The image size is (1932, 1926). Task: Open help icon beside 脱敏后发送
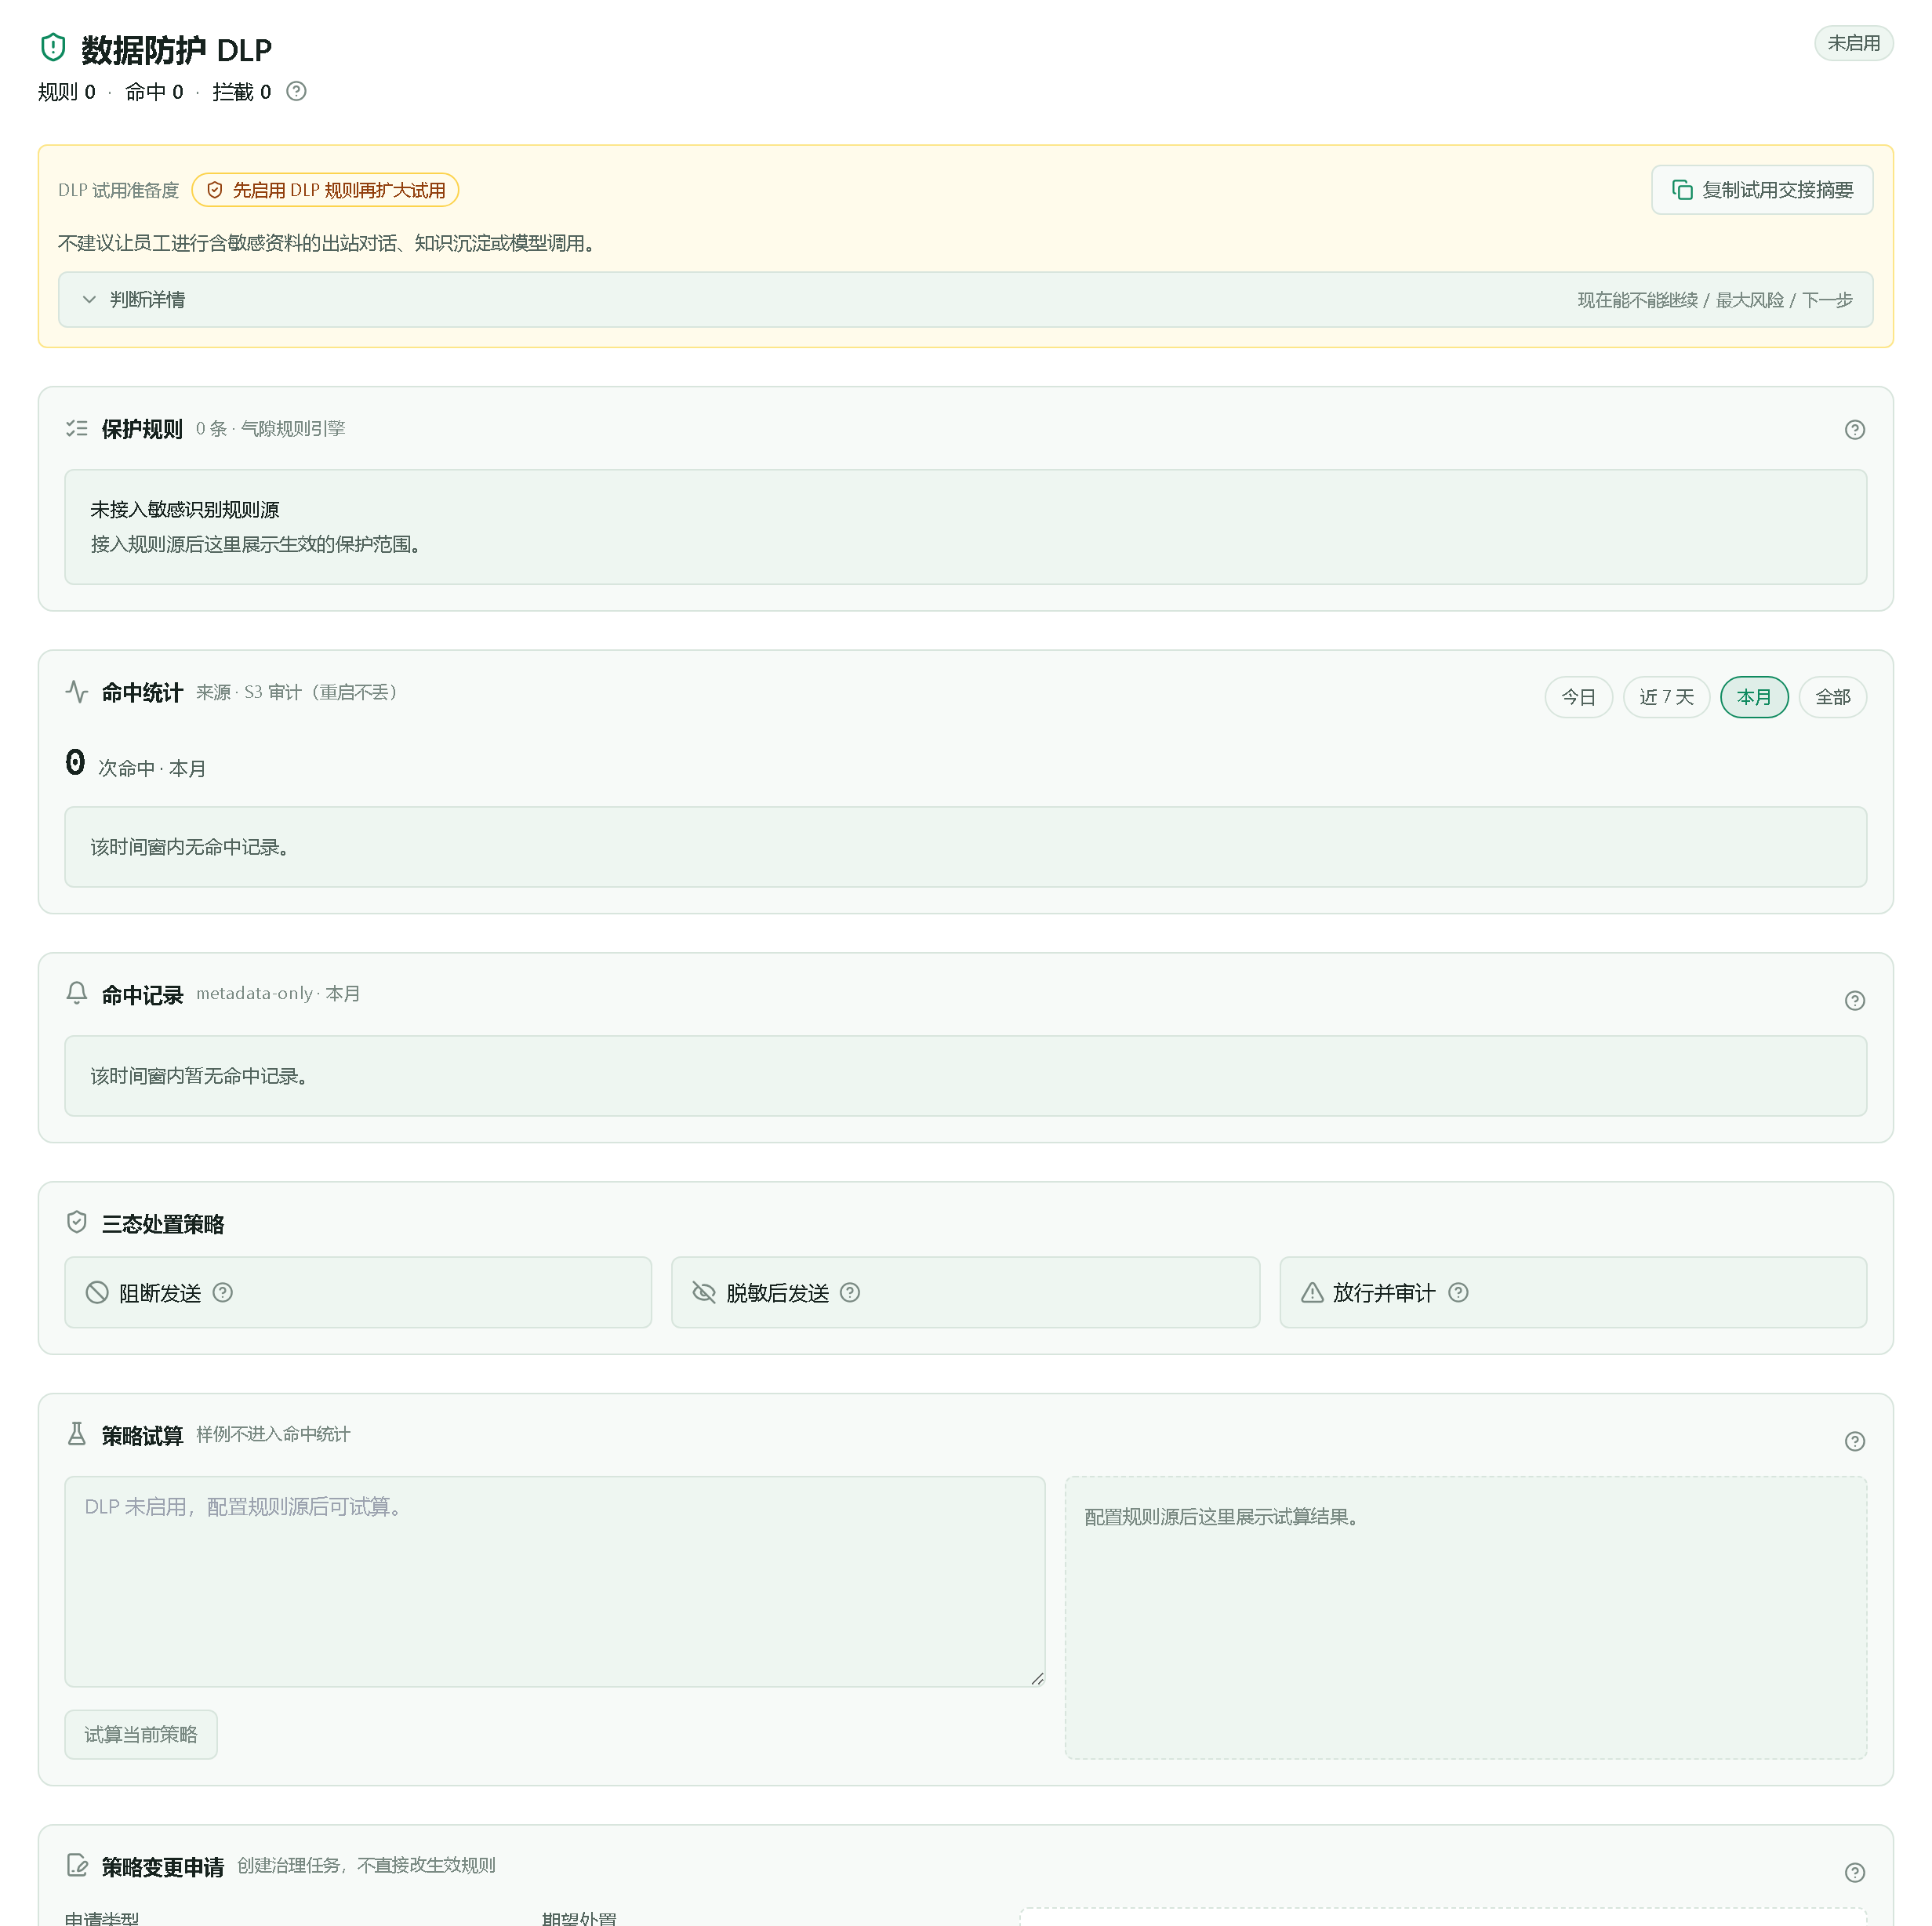click(850, 1292)
